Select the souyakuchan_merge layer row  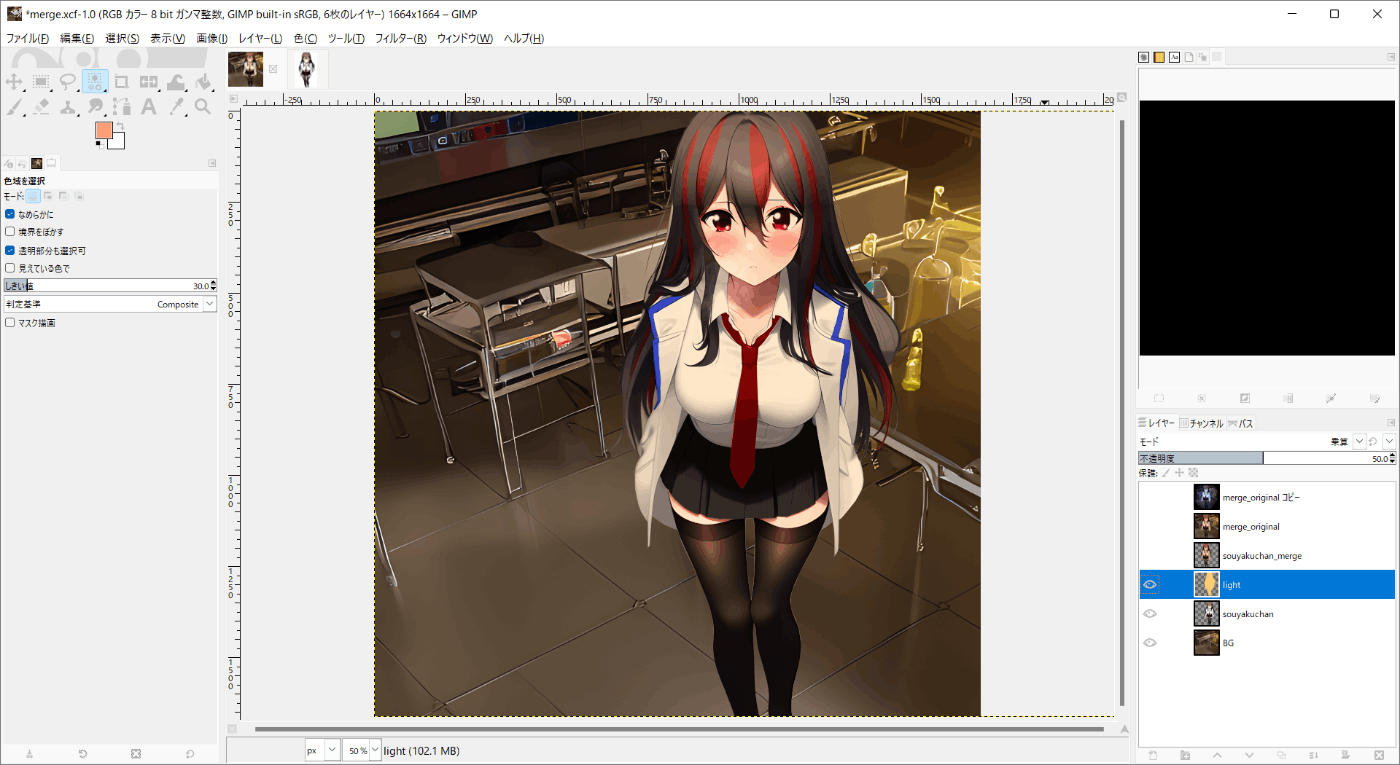pyautogui.click(x=1267, y=555)
